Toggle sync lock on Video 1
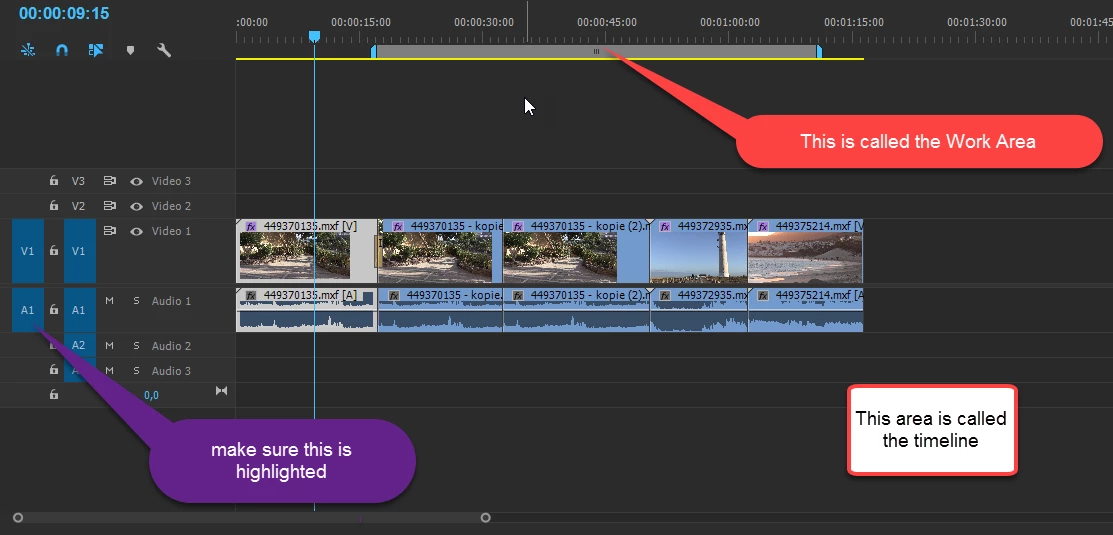1113x535 pixels. (109, 231)
